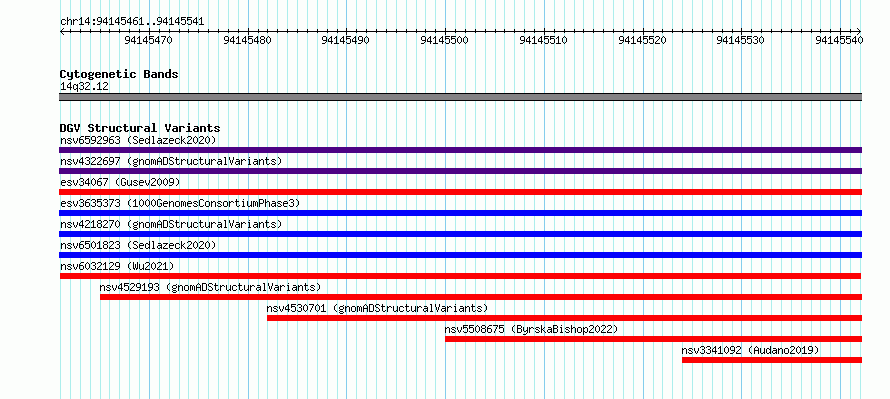Open the esv34067 (Gusev2009) label
The width and height of the screenshot is (890, 399).
[120, 182]
